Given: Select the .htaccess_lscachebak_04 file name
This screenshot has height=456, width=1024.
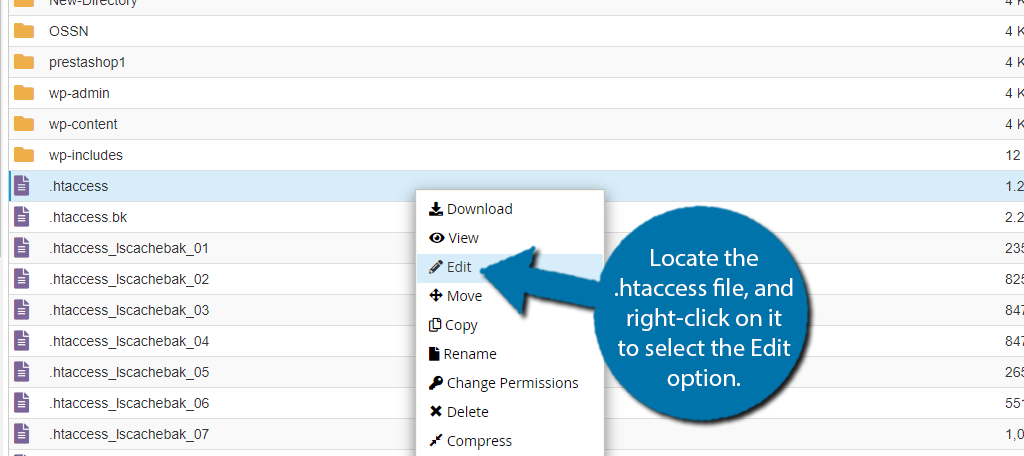Looking at the screenshot, I should tap(129, 342).
